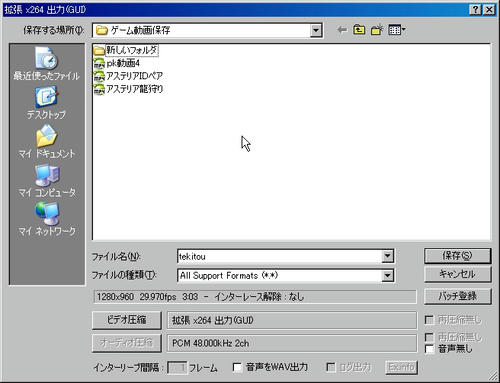Click the バッチ登録 button
The image size is (500, 383).
click(457, 296)
